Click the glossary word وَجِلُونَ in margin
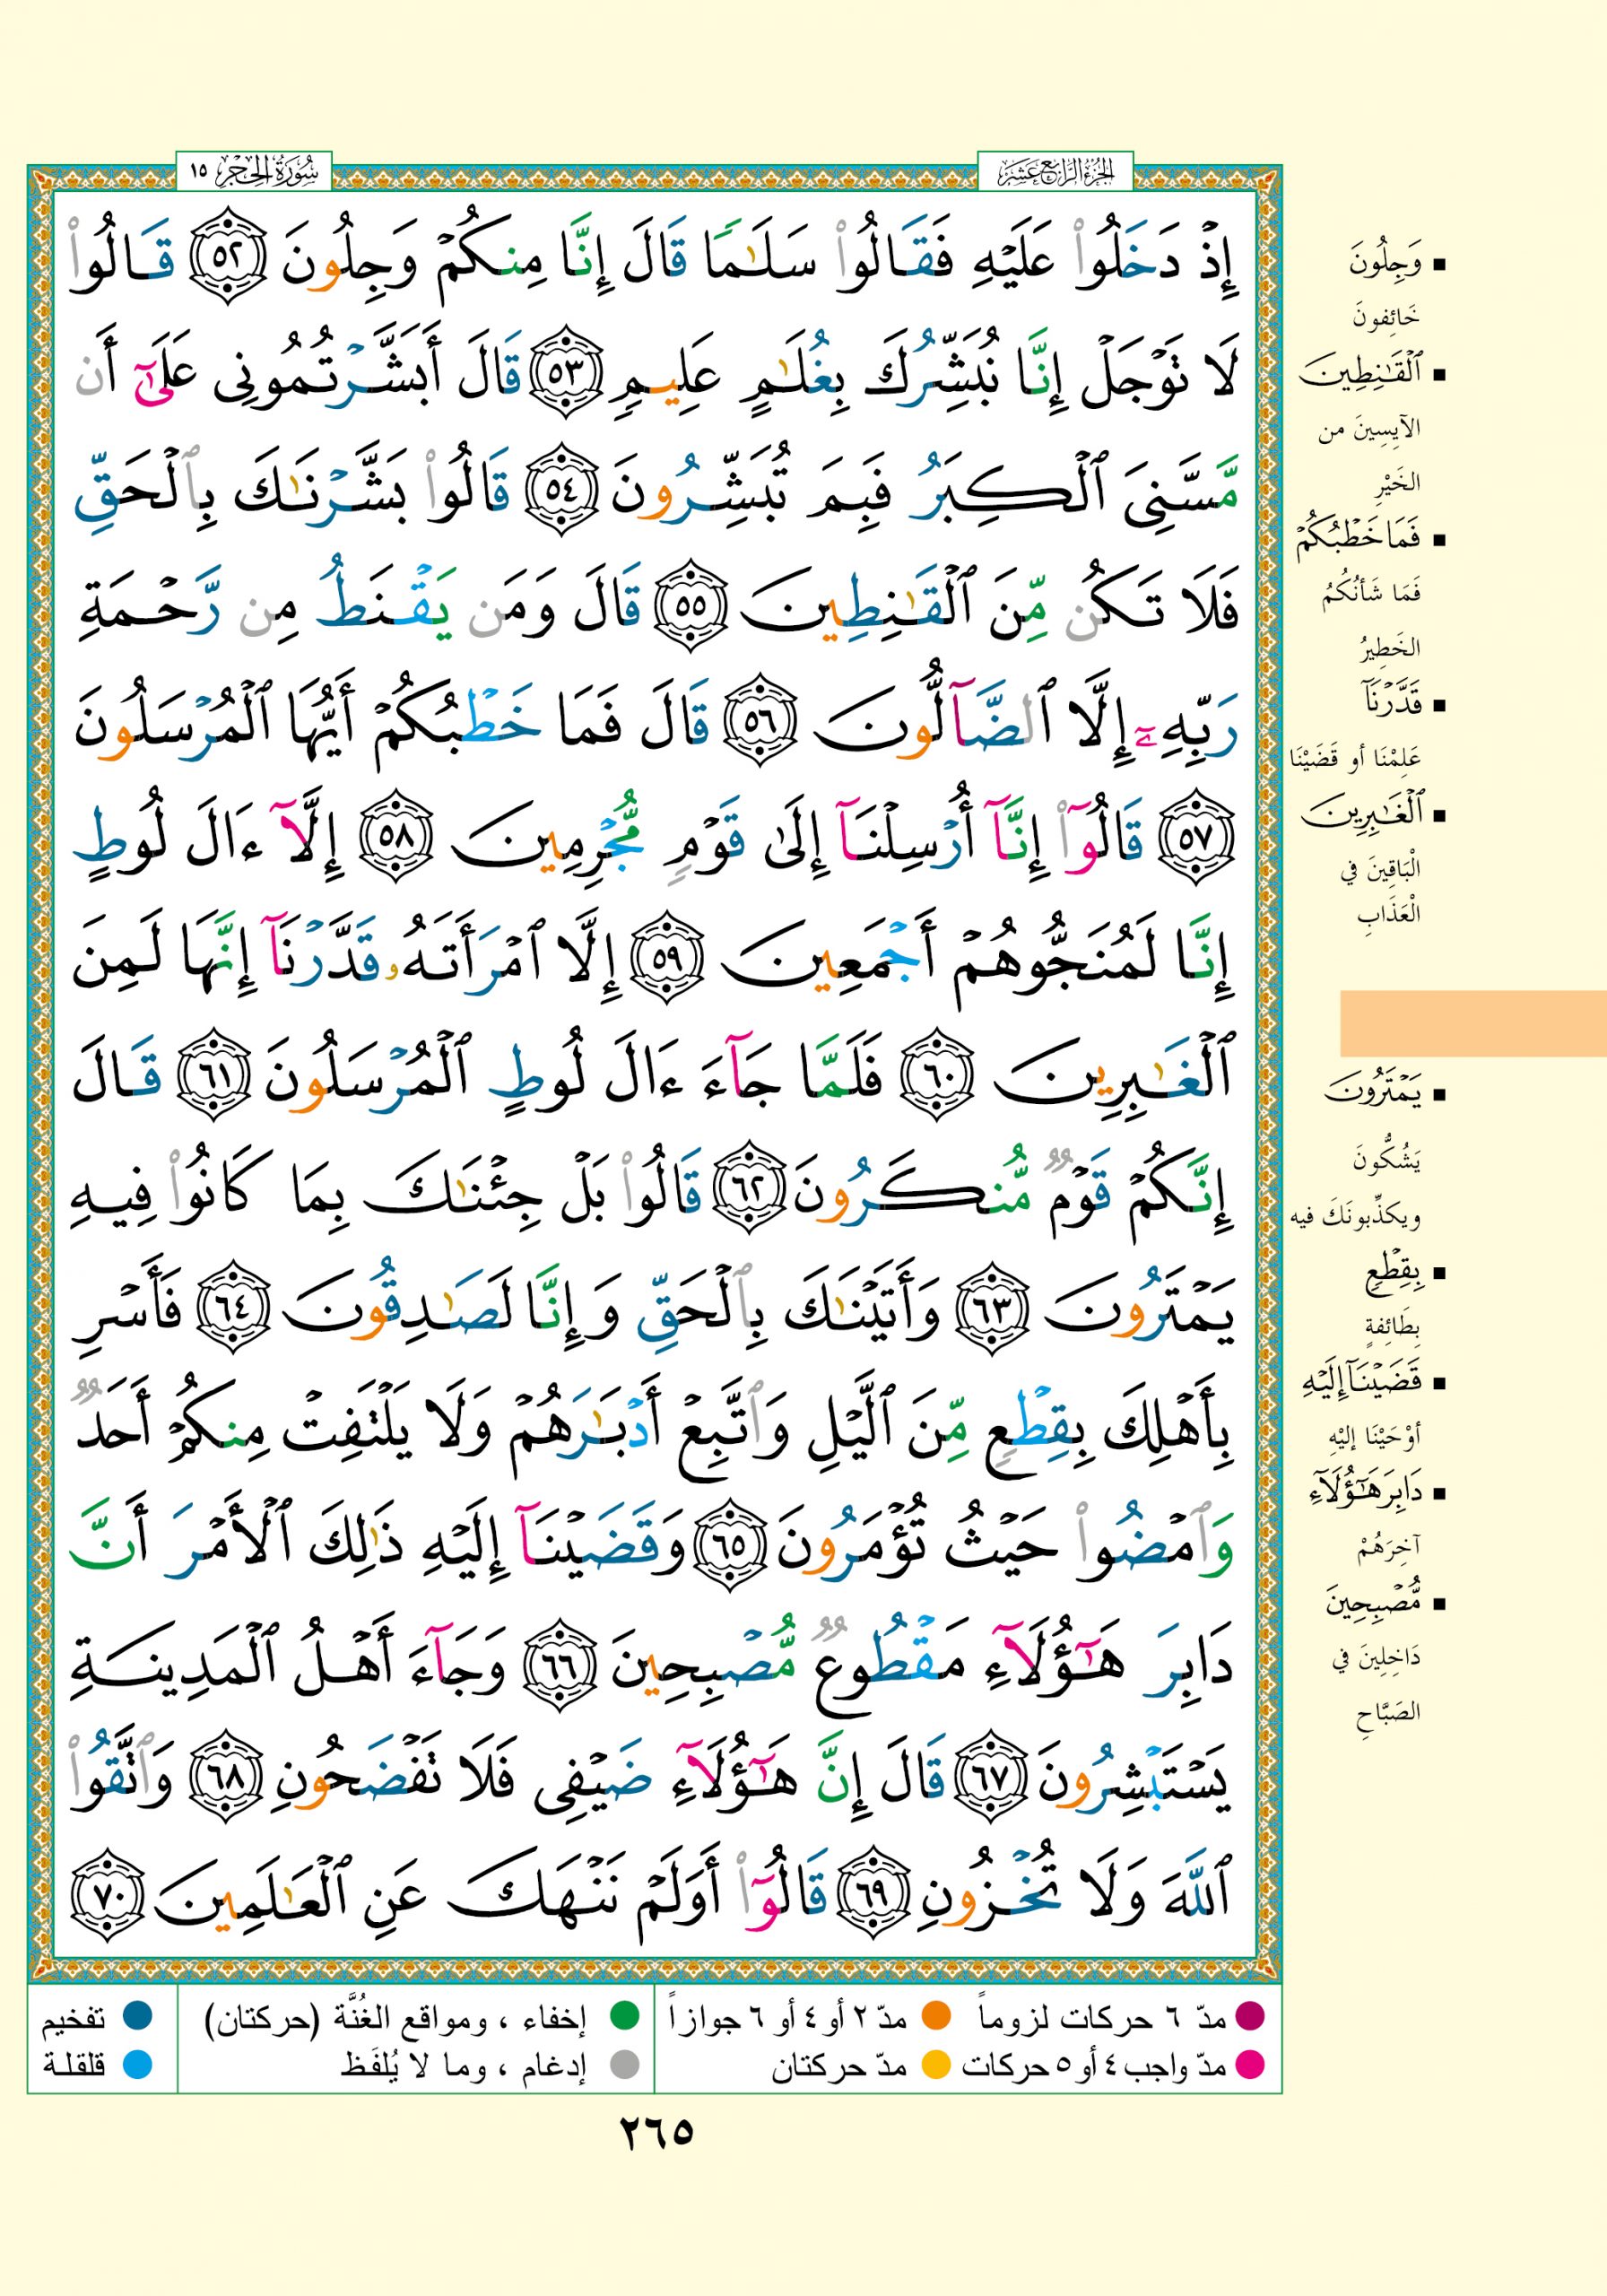Viewport: 1607px width, 2296px height. click(1384, 266)
